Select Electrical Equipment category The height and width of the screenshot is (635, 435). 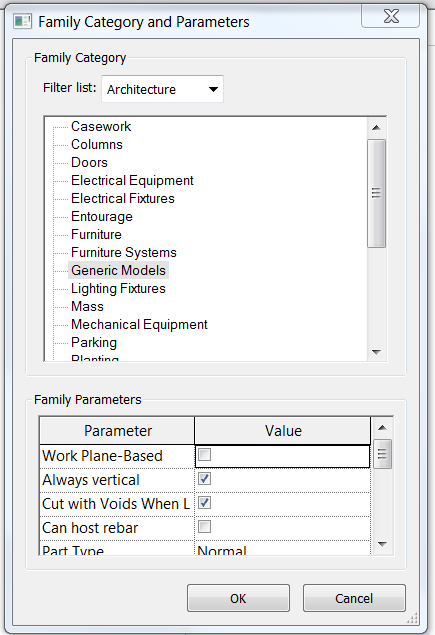[132, 181]
